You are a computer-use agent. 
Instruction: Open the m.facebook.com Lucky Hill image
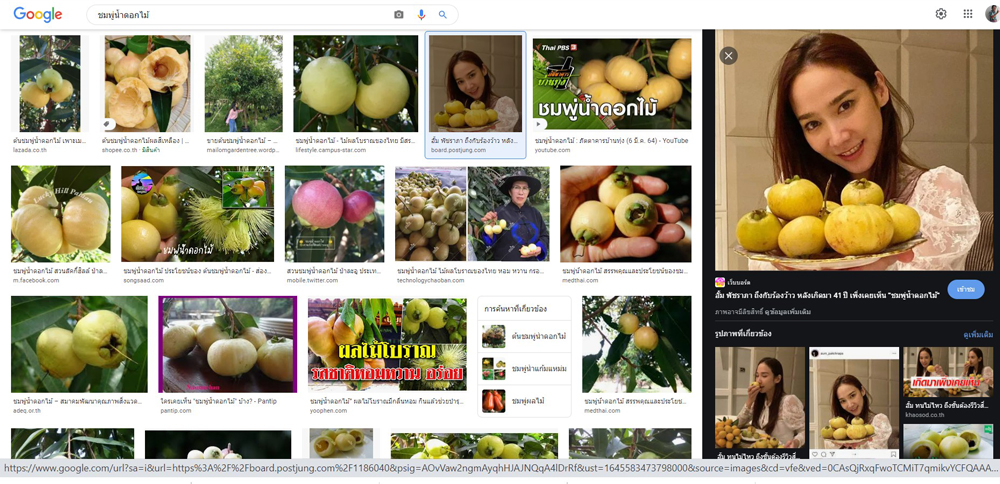[x=61, y=214]
